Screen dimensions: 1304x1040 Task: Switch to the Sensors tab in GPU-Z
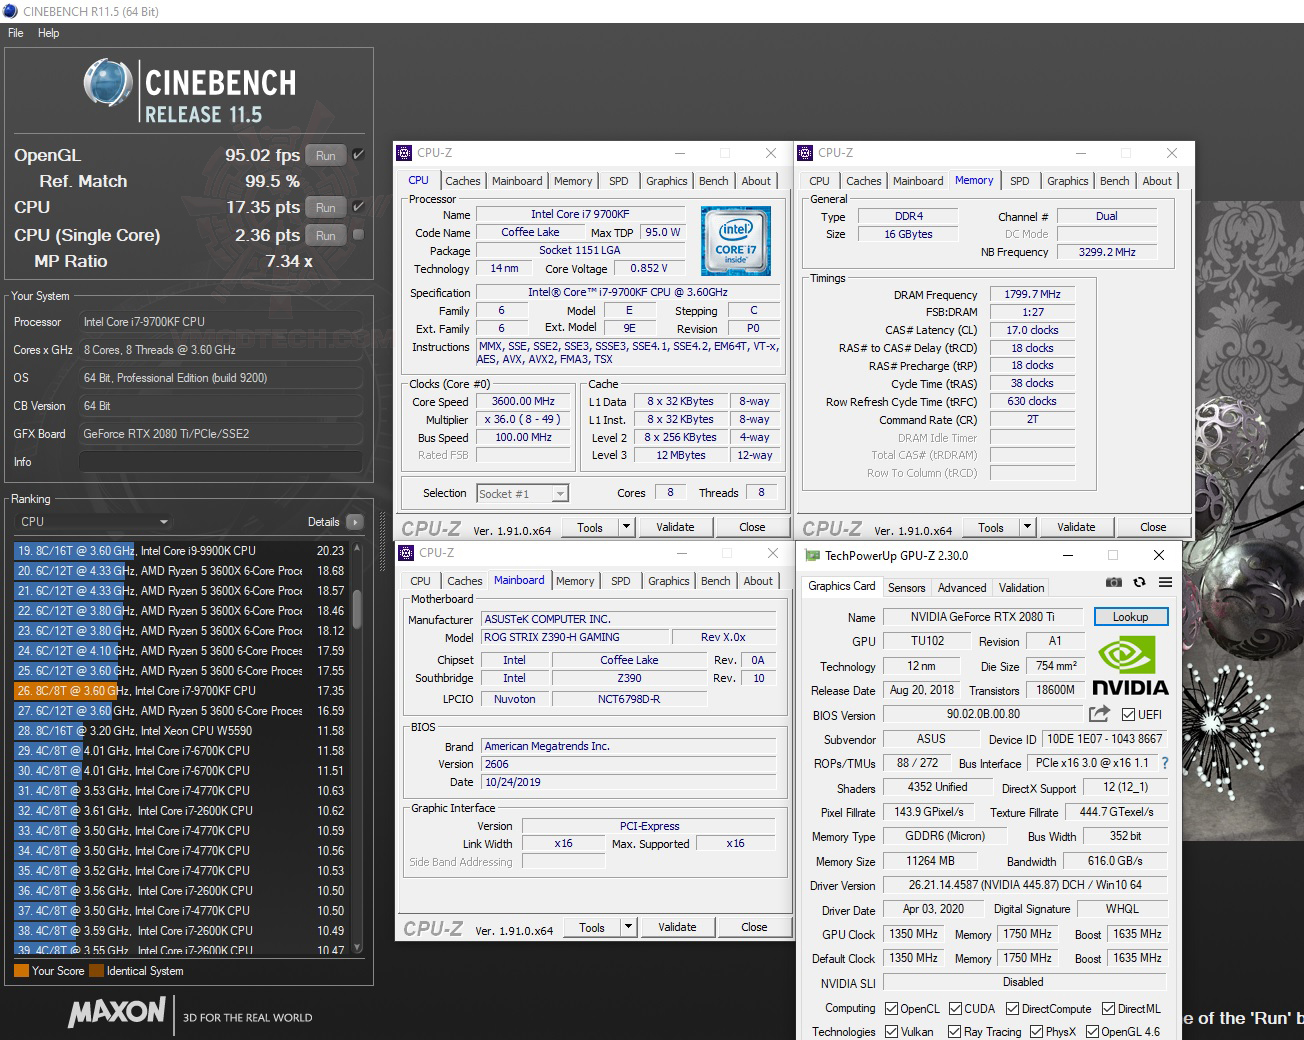[907, 588]
